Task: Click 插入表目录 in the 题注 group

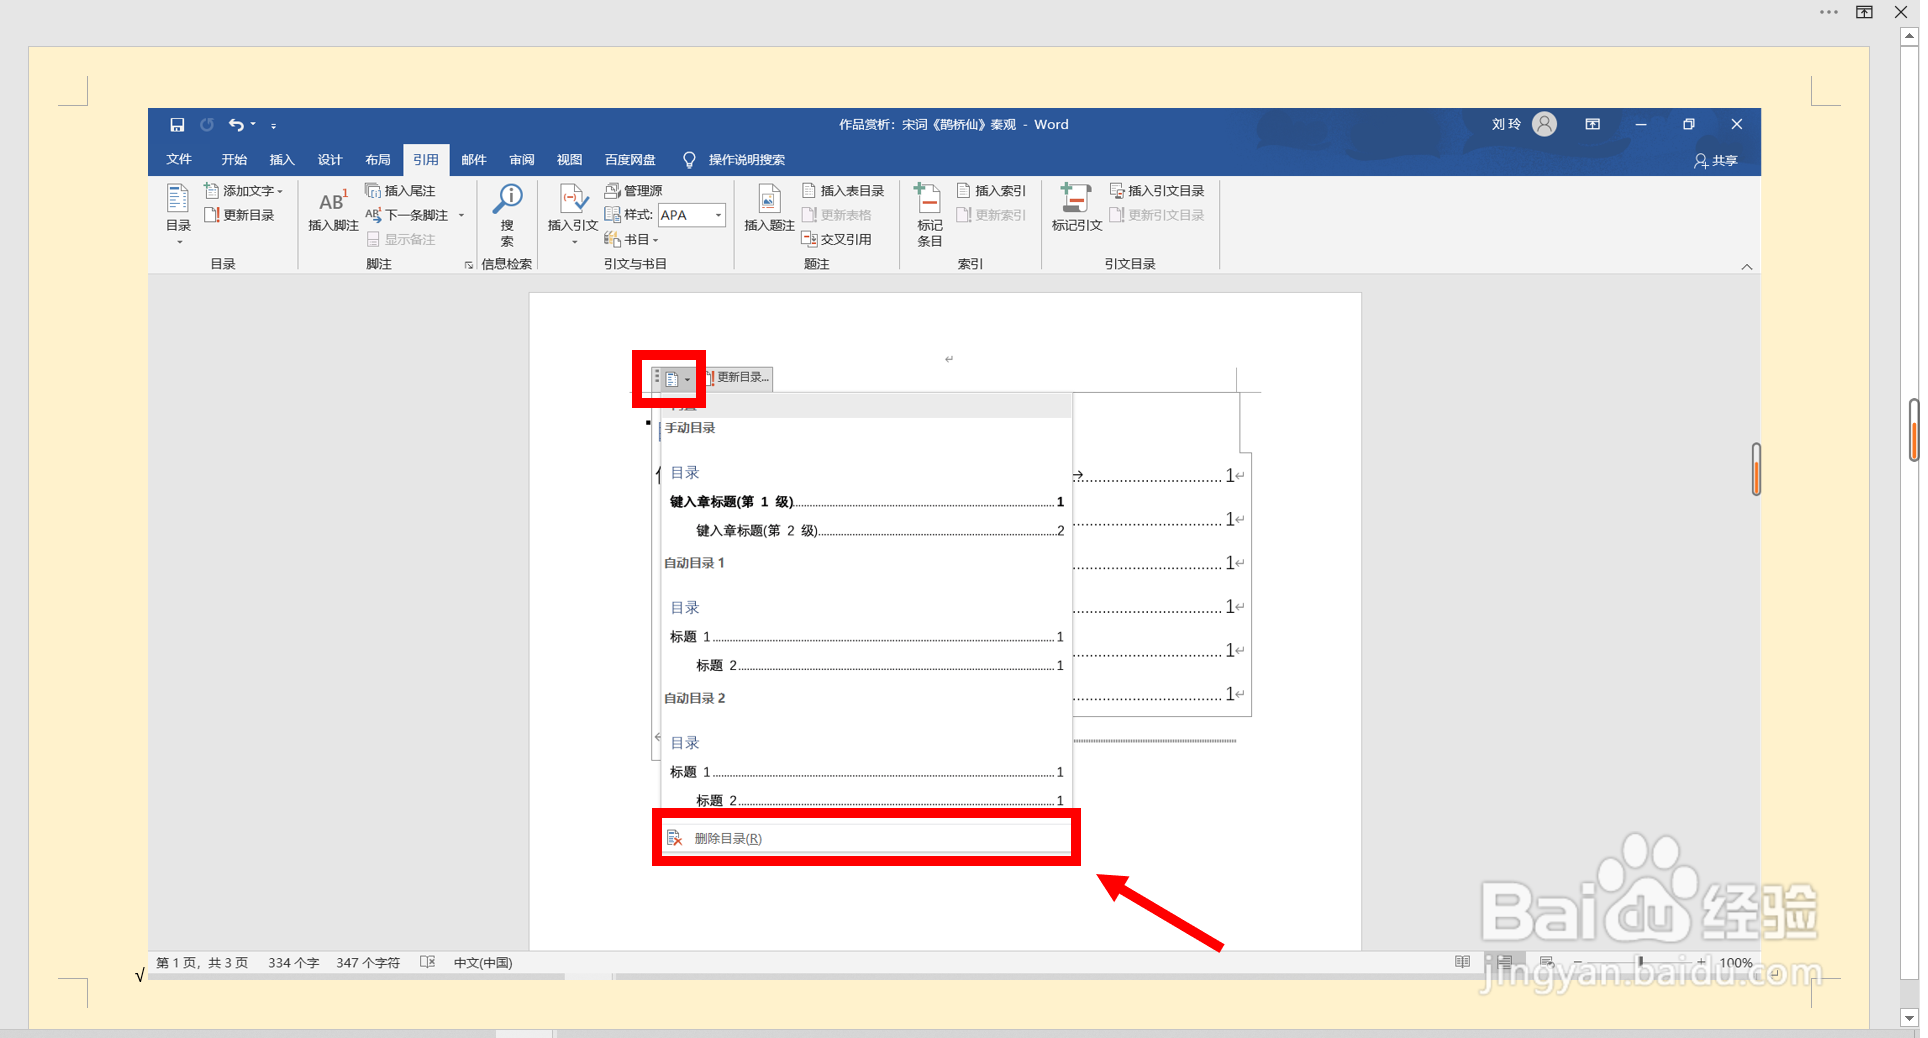Action: (x=843, y=190)
